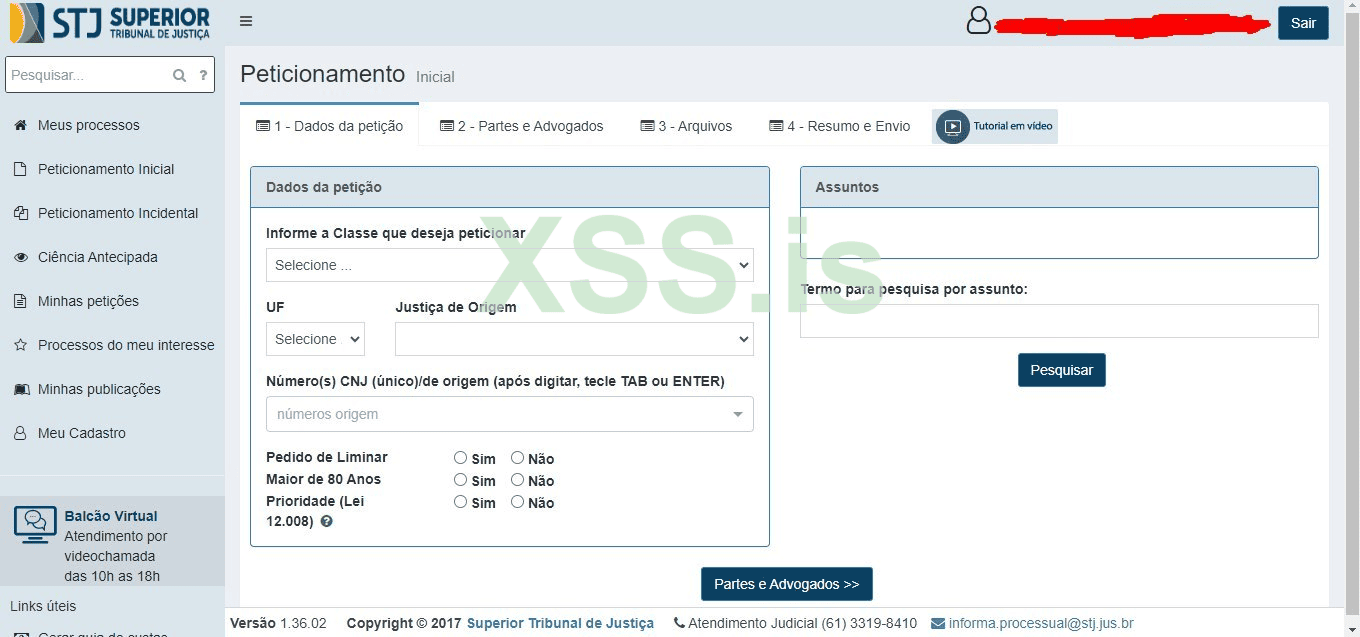Click the envelope icon in the footer

(938, 623)
